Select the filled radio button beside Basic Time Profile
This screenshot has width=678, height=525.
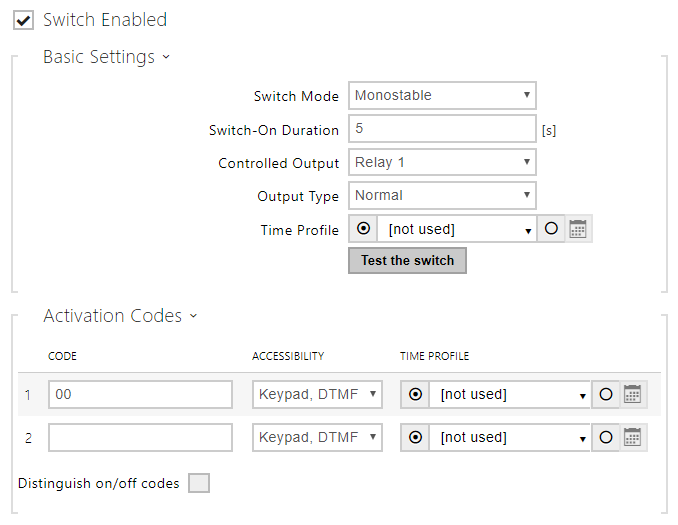(363, 229)
